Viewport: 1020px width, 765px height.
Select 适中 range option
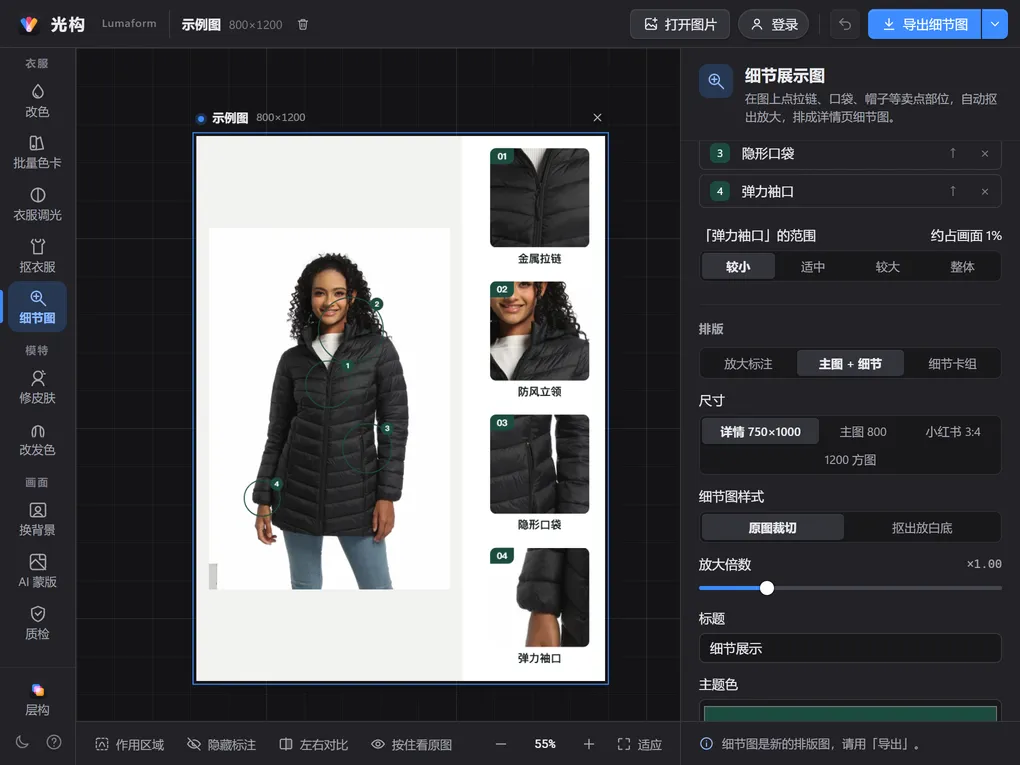(812, 267)
